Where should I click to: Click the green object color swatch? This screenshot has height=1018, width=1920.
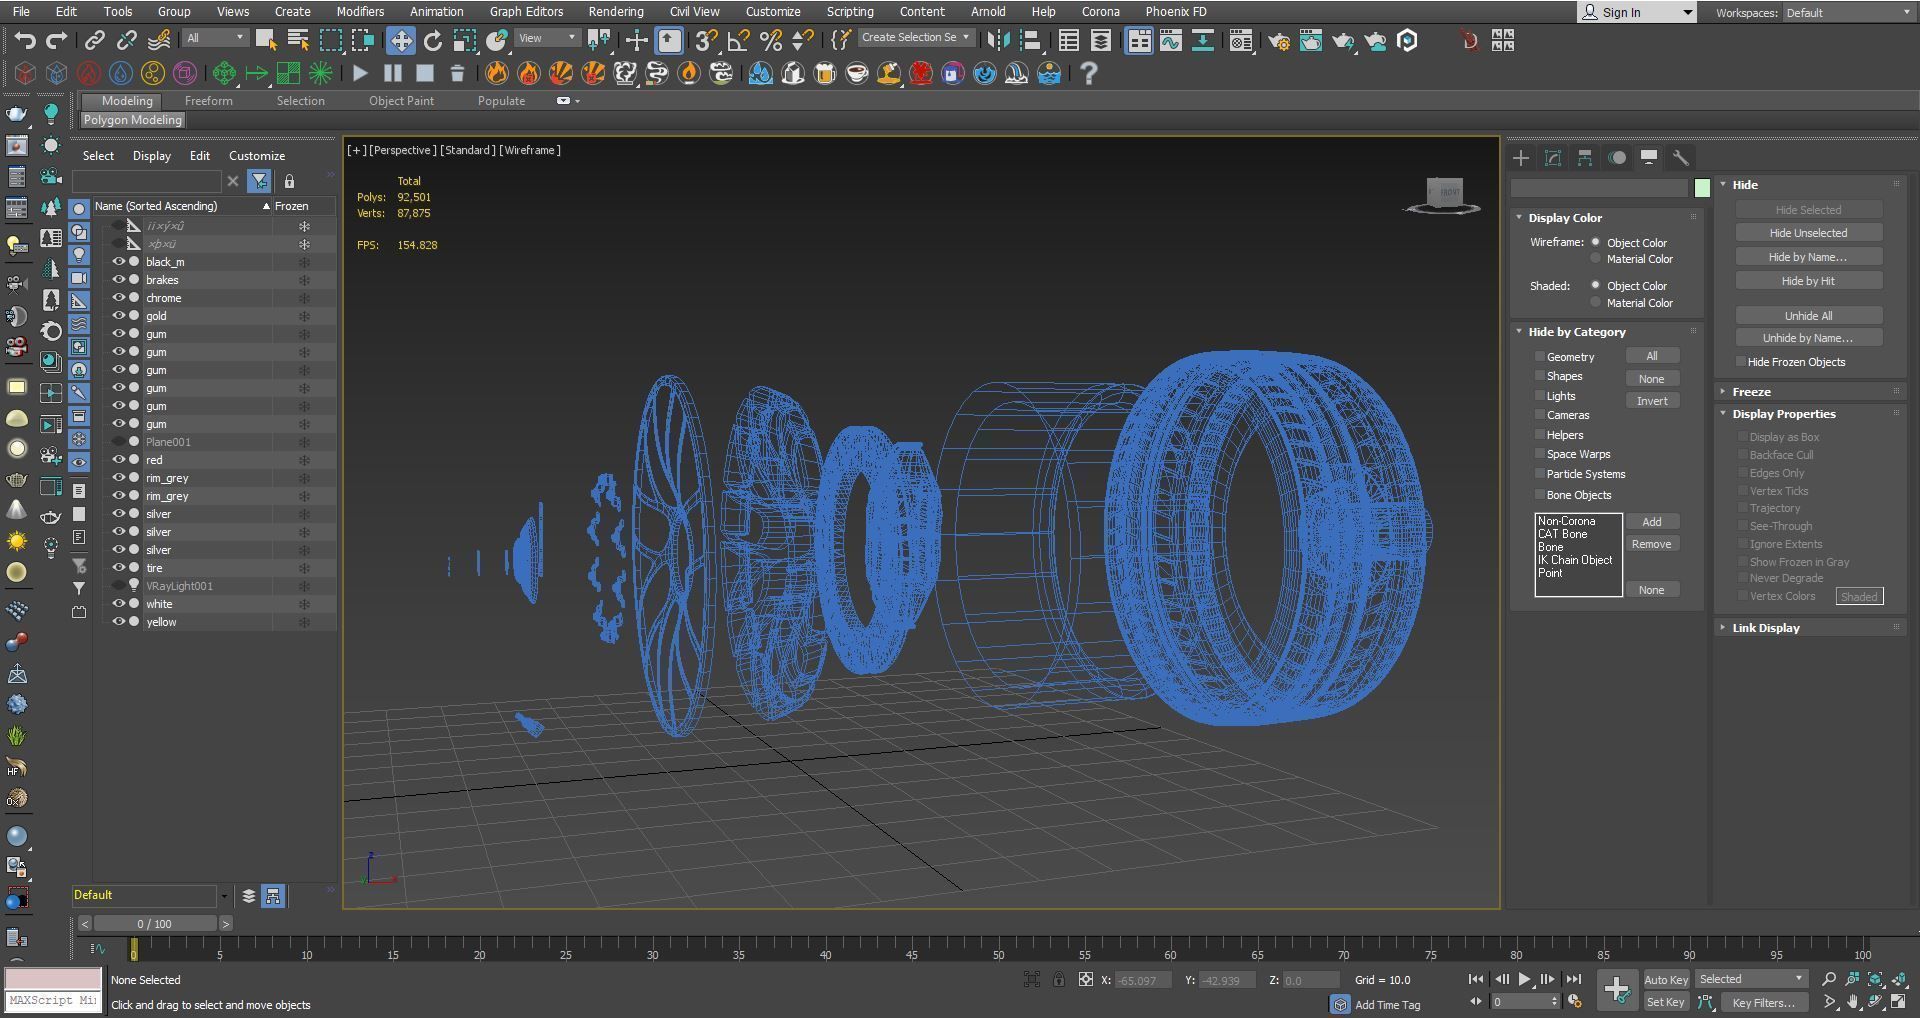point(1702,188)
